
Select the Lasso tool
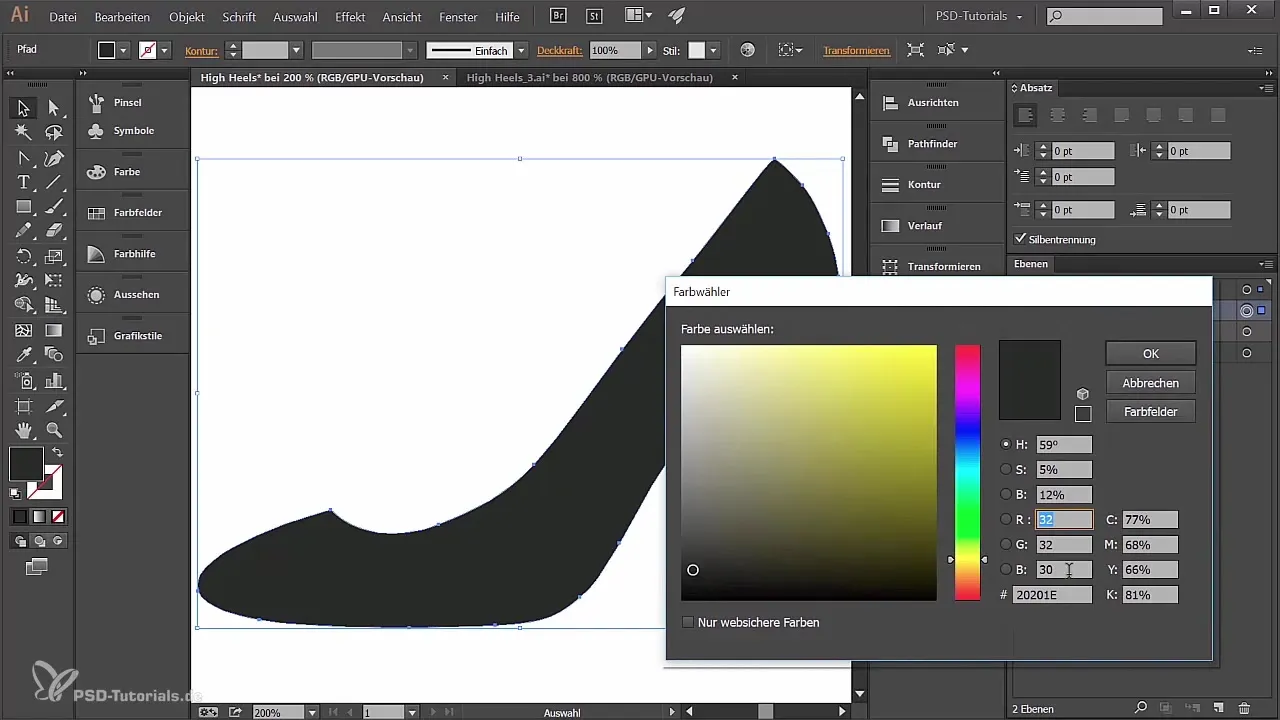tap(54, 132)
